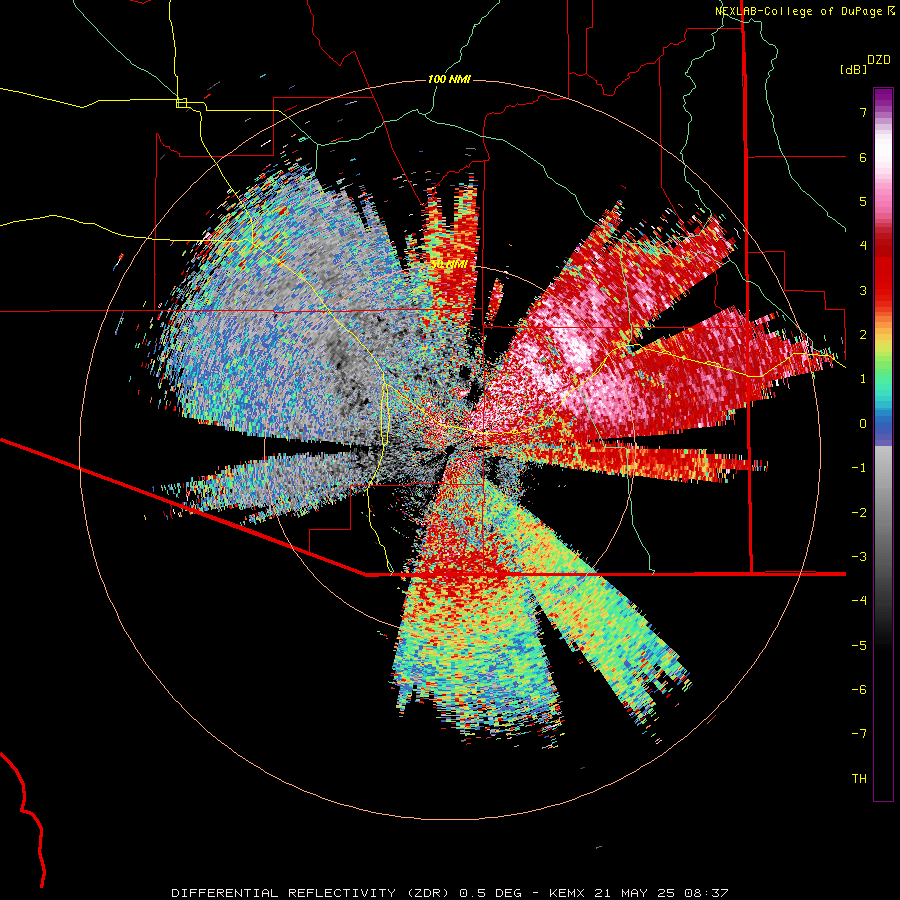Click the -2 value on the color scale
This screenshot has width=900, height=900.
[859, 513]
